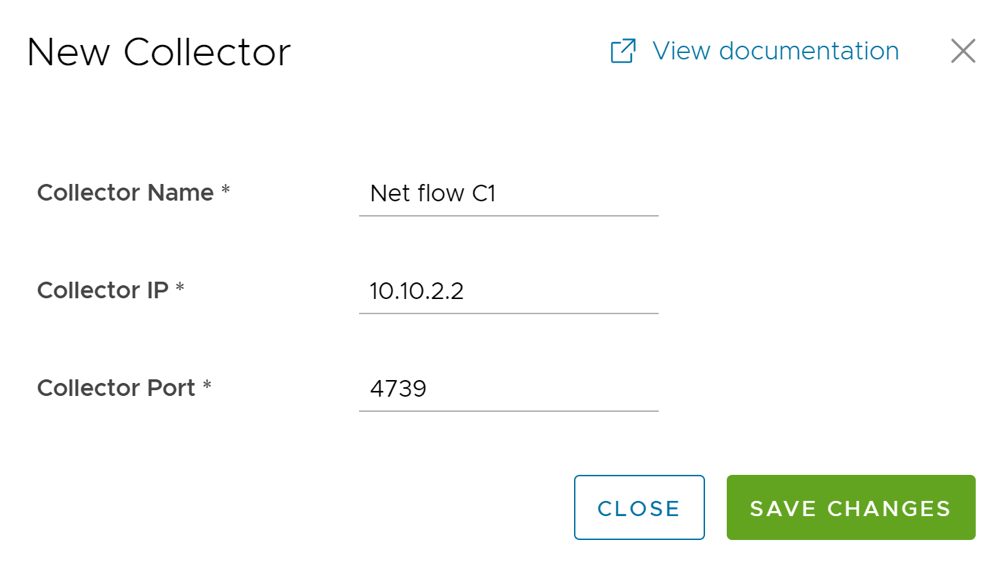The height and width of the screenshot is (564, 999).
Task: Click the New Collector dialog title
Action: coord(158,52)
